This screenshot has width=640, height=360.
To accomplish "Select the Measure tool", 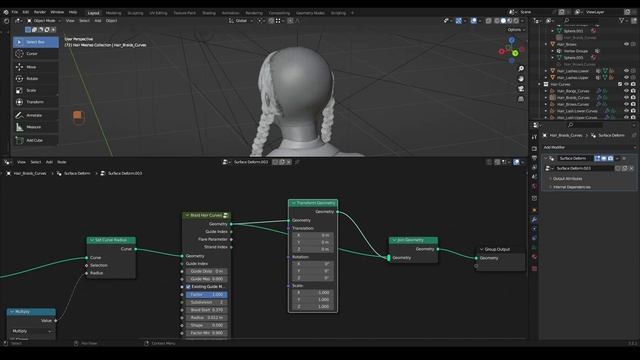I will [x=36, y=127].
